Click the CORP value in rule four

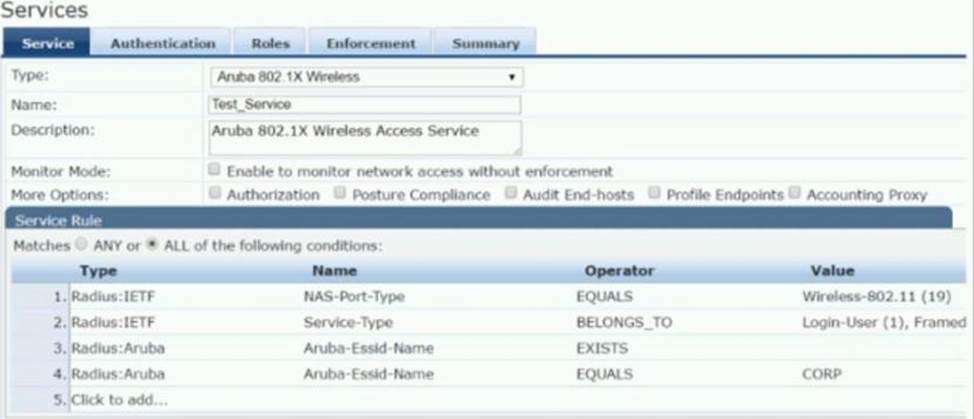click(822, 374)
